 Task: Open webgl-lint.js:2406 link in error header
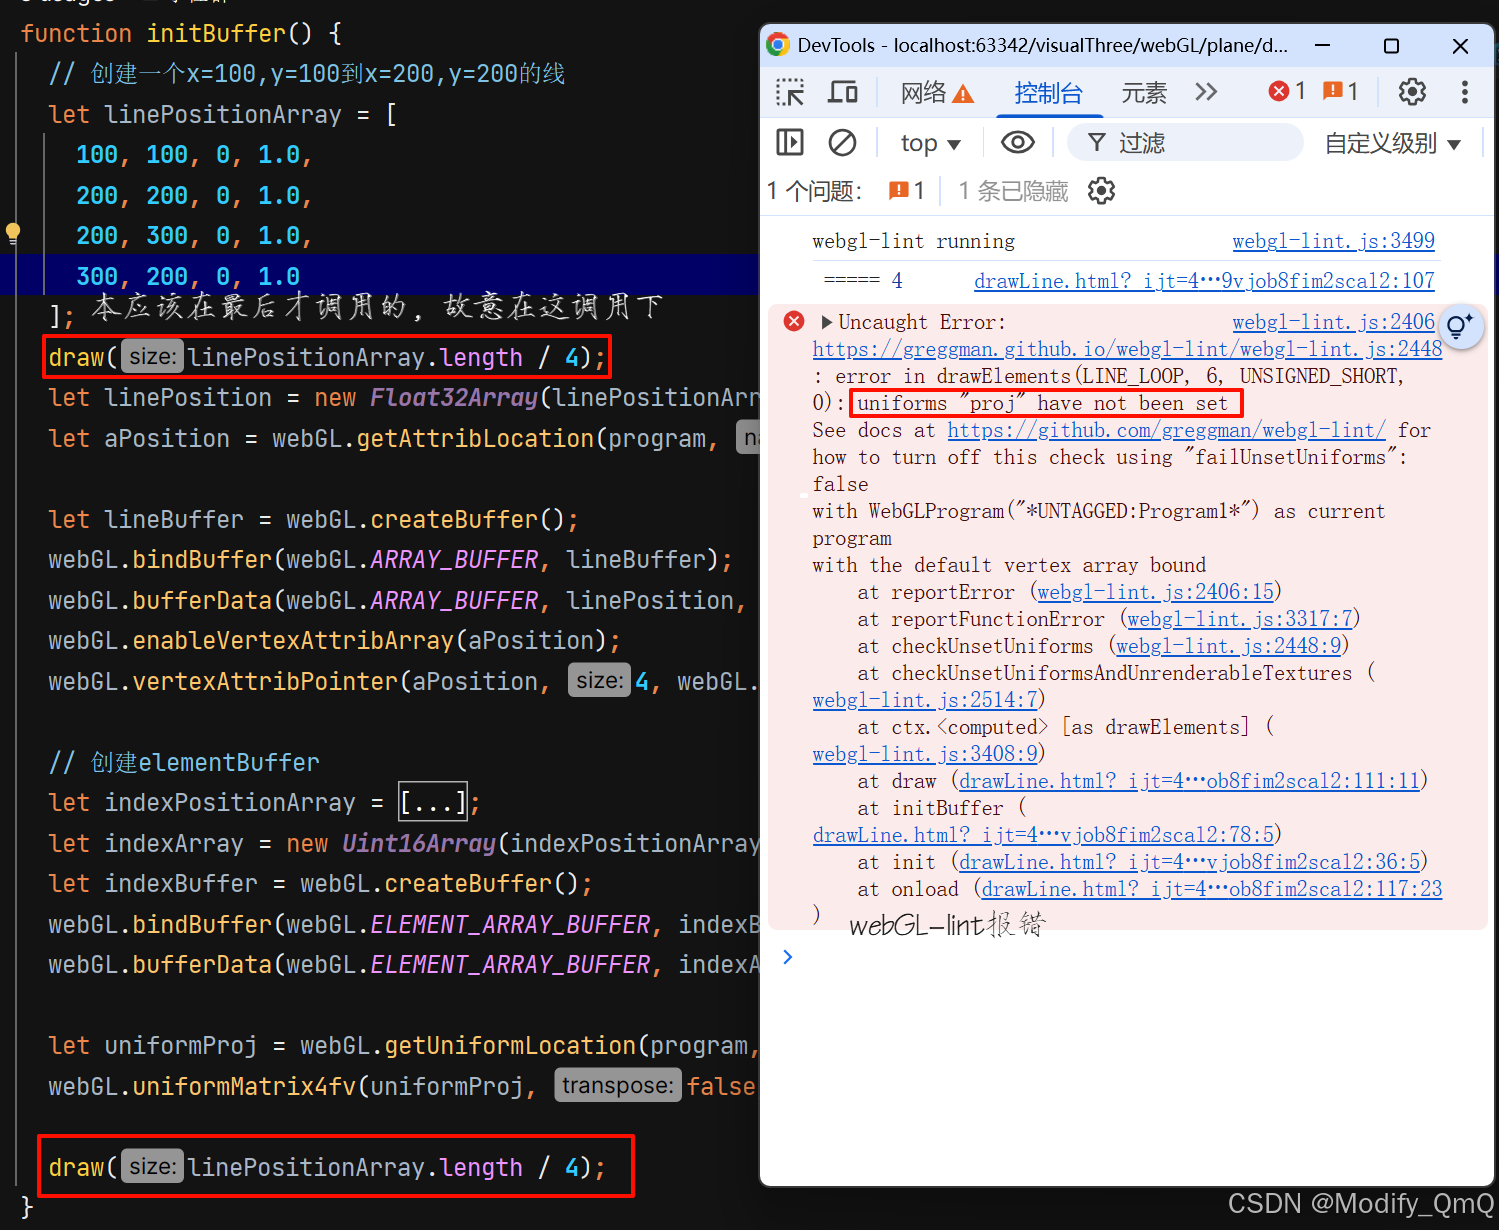(1333, 322)
